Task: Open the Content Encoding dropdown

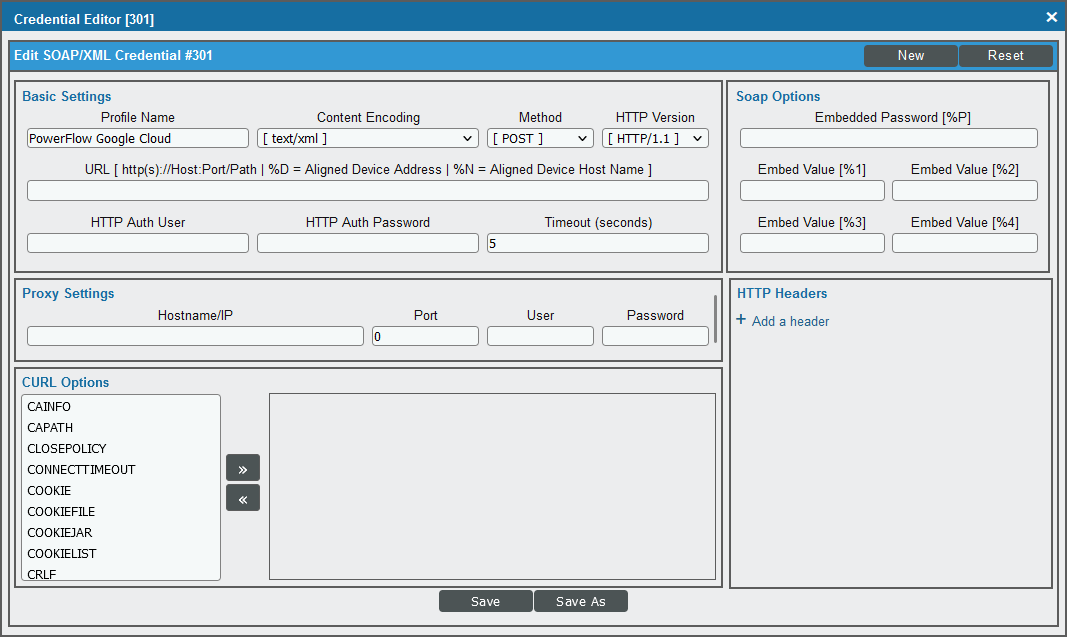Action: [x=367, y=138]
